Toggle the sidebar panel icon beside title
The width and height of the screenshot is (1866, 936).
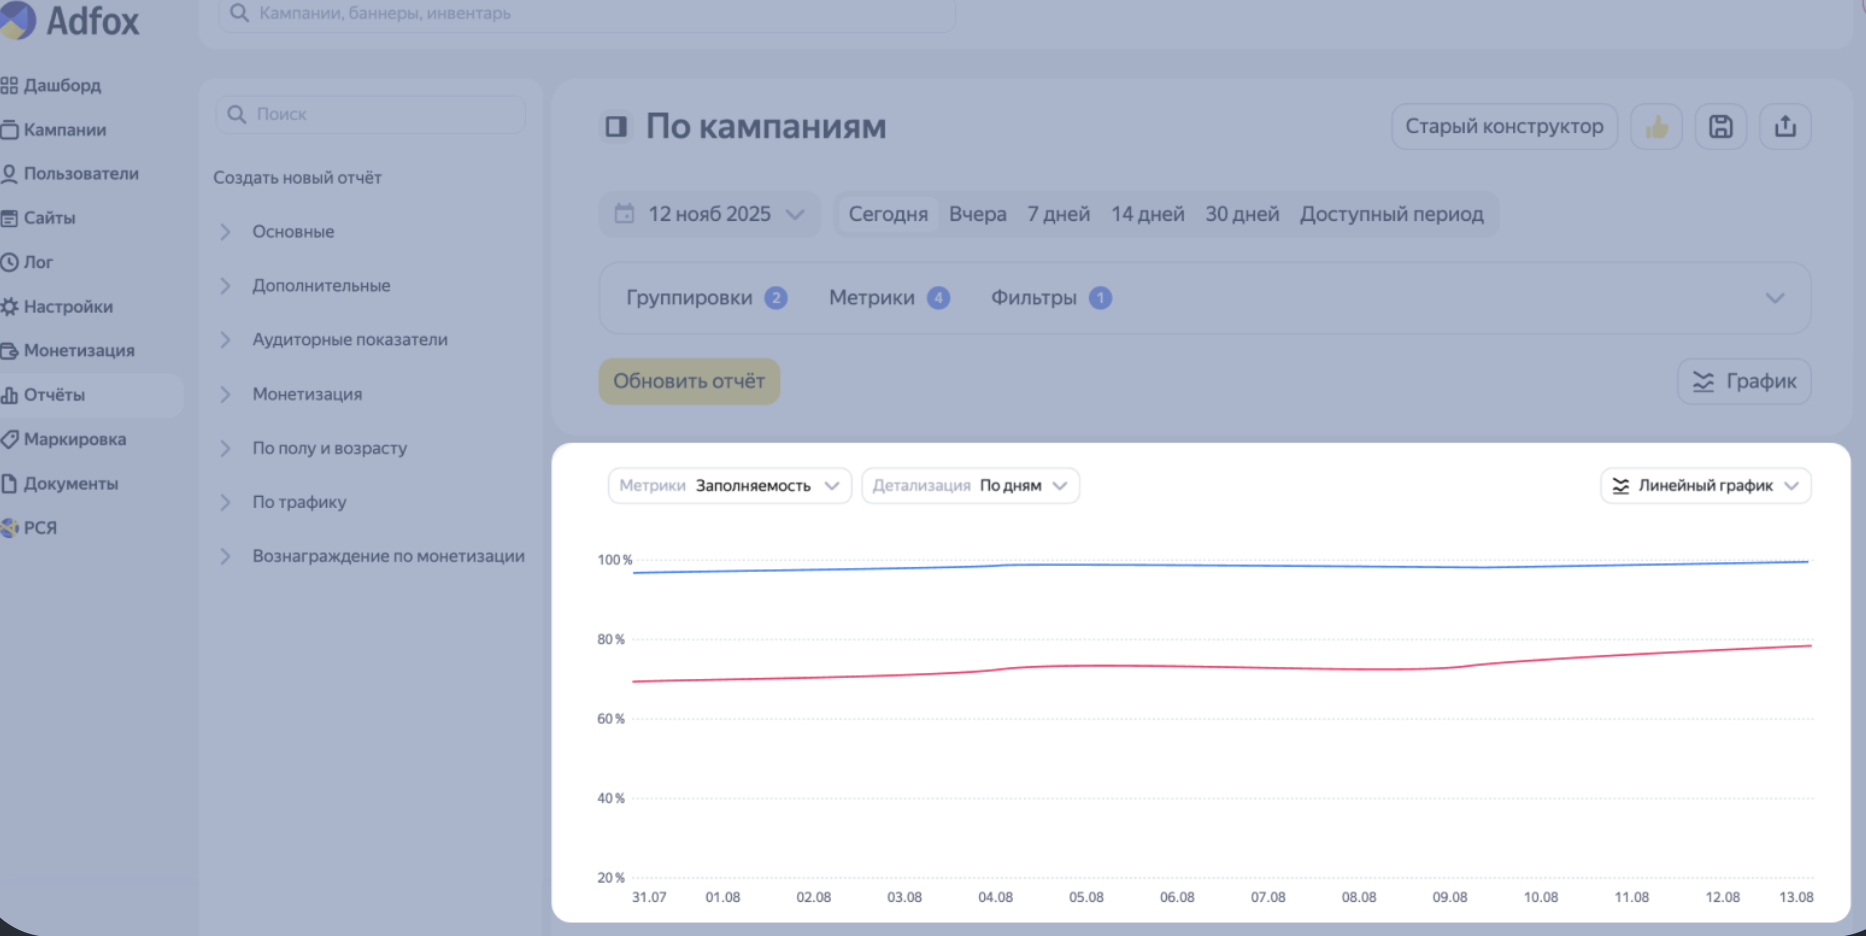[x=616, y=127]
